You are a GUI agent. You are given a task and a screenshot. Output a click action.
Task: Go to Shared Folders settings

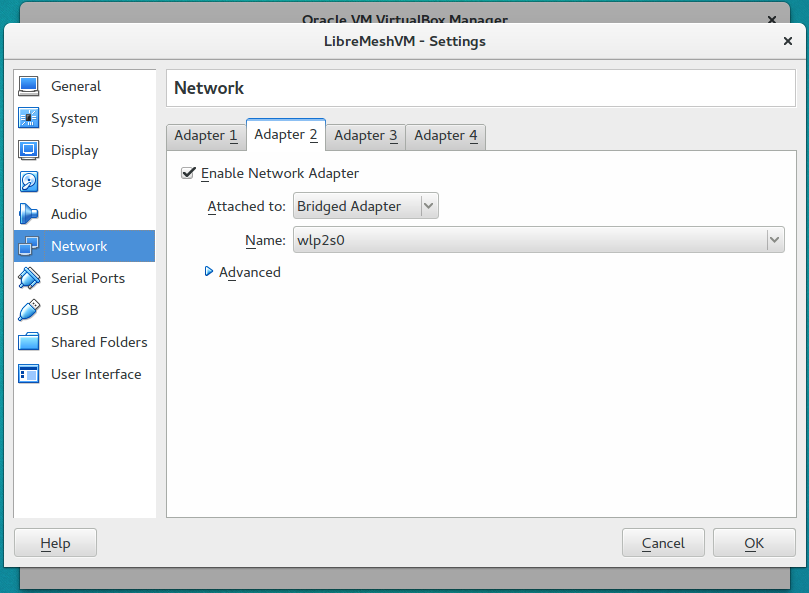coord(85,342)
